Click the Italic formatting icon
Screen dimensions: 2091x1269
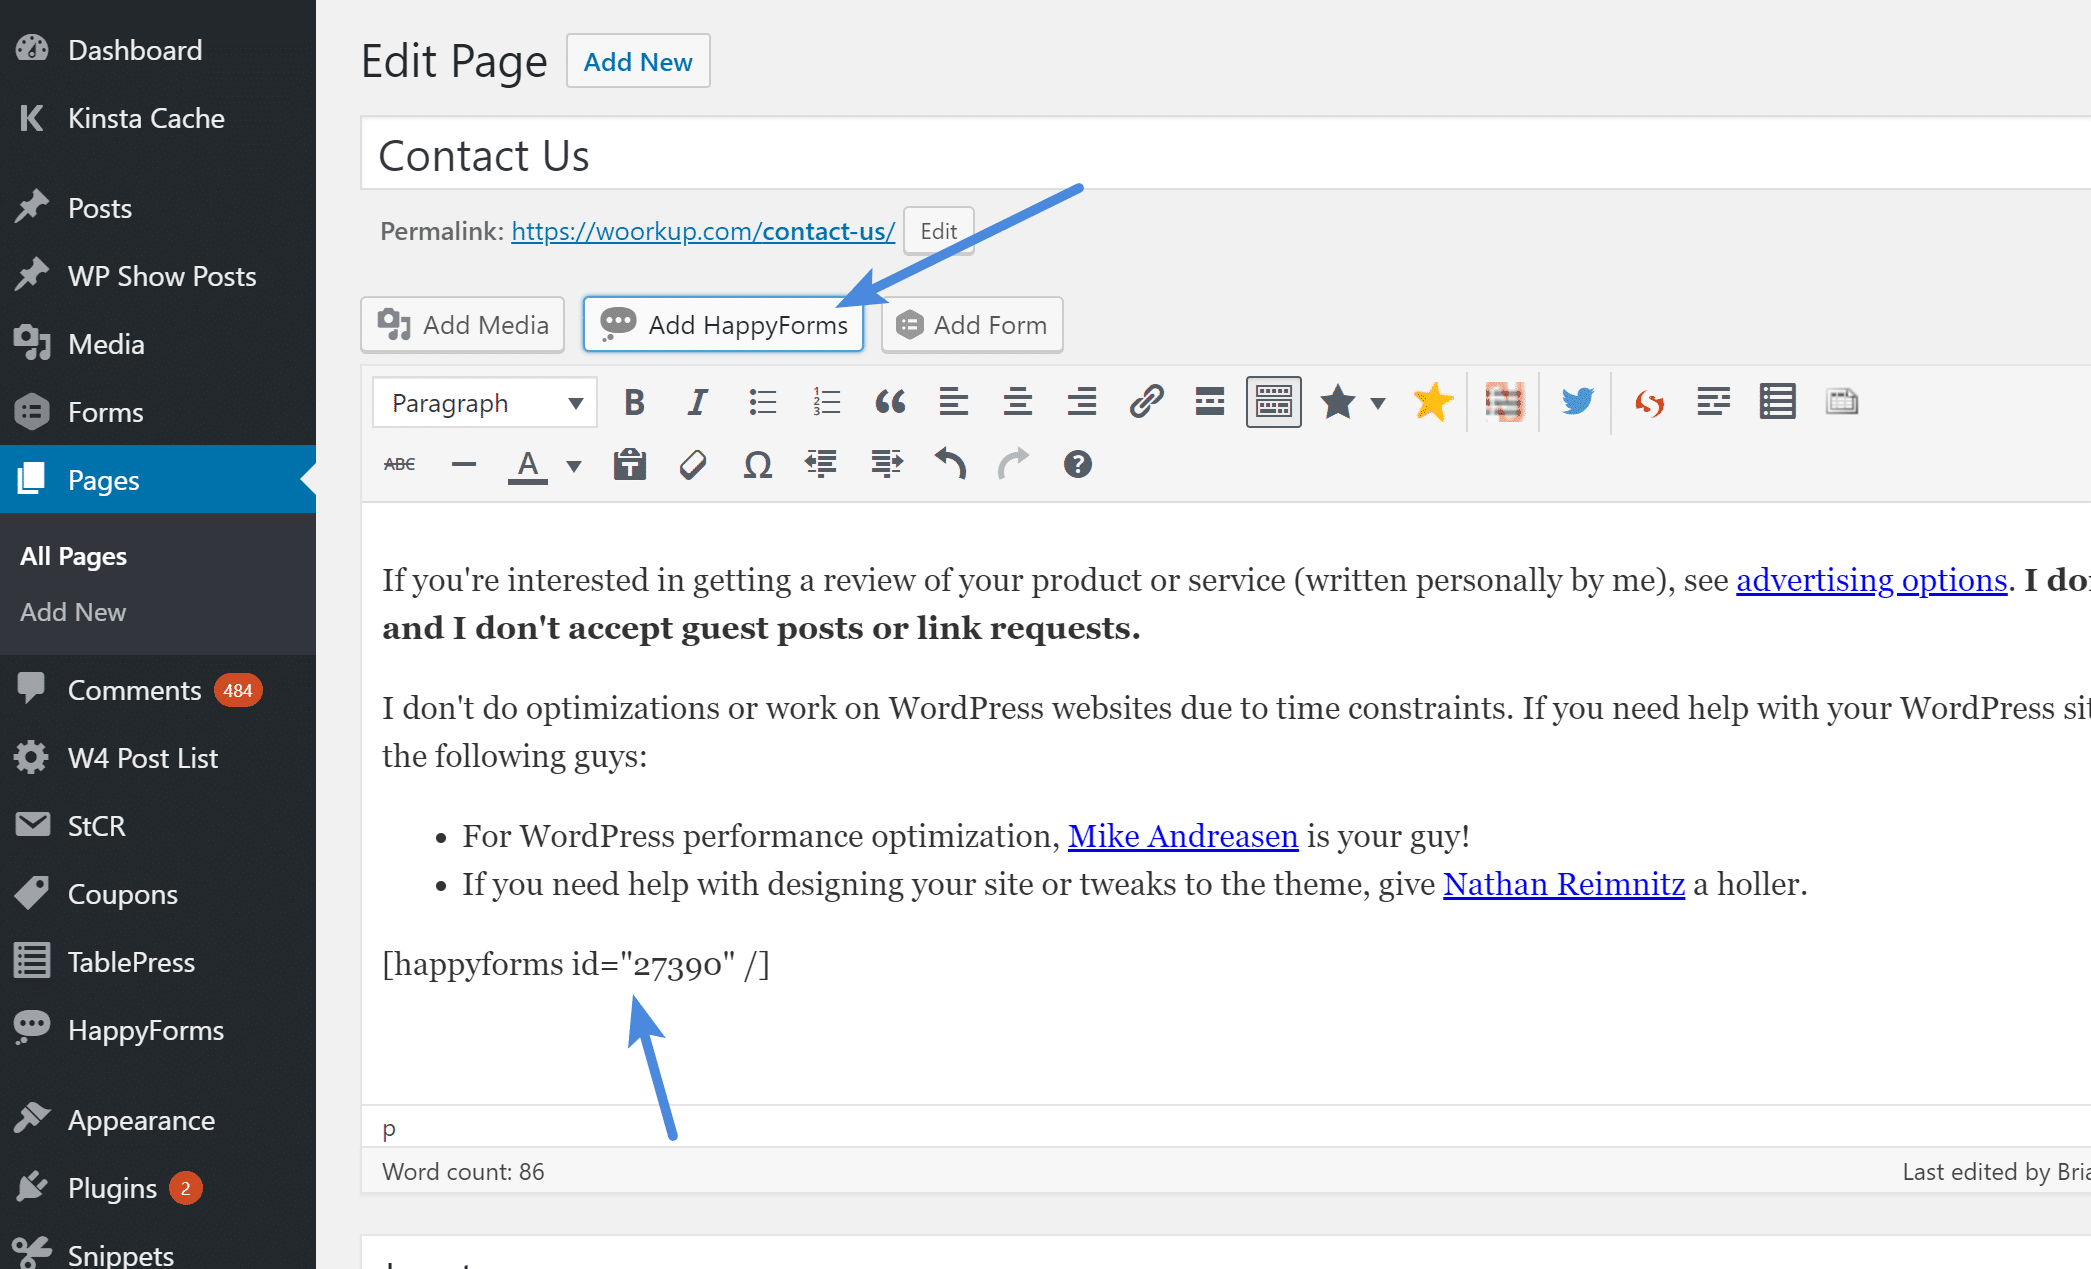[695, 400]
